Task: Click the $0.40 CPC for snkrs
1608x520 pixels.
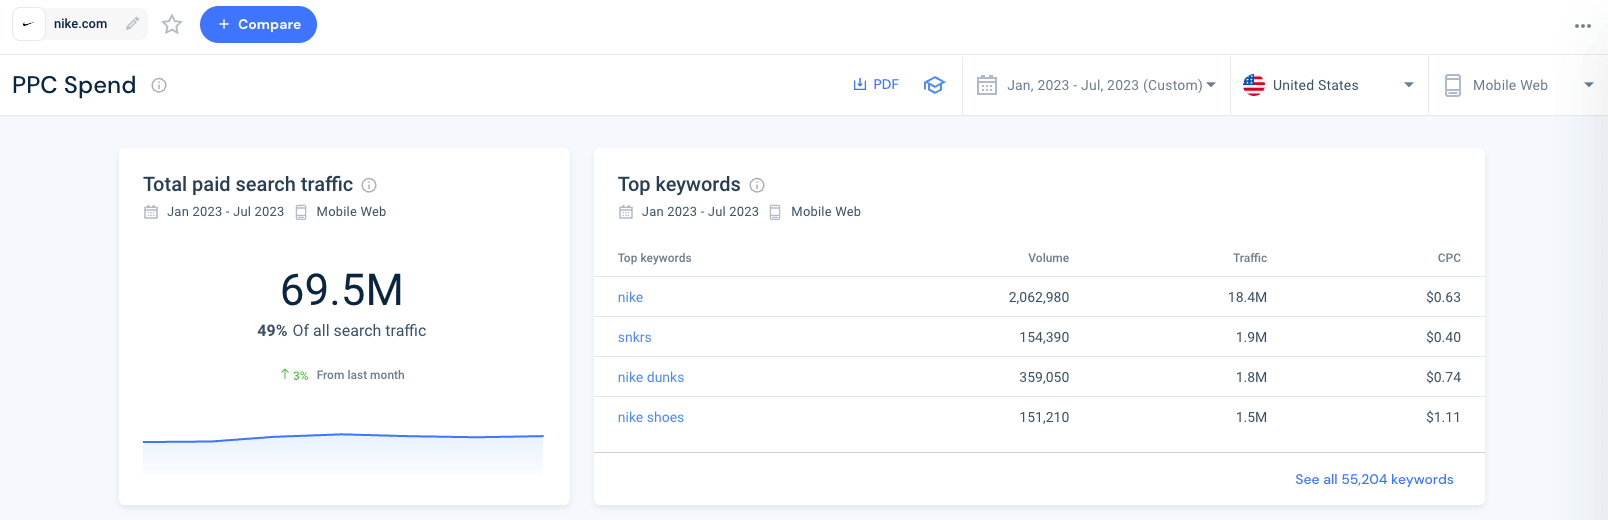Action: pos(1443,337)
